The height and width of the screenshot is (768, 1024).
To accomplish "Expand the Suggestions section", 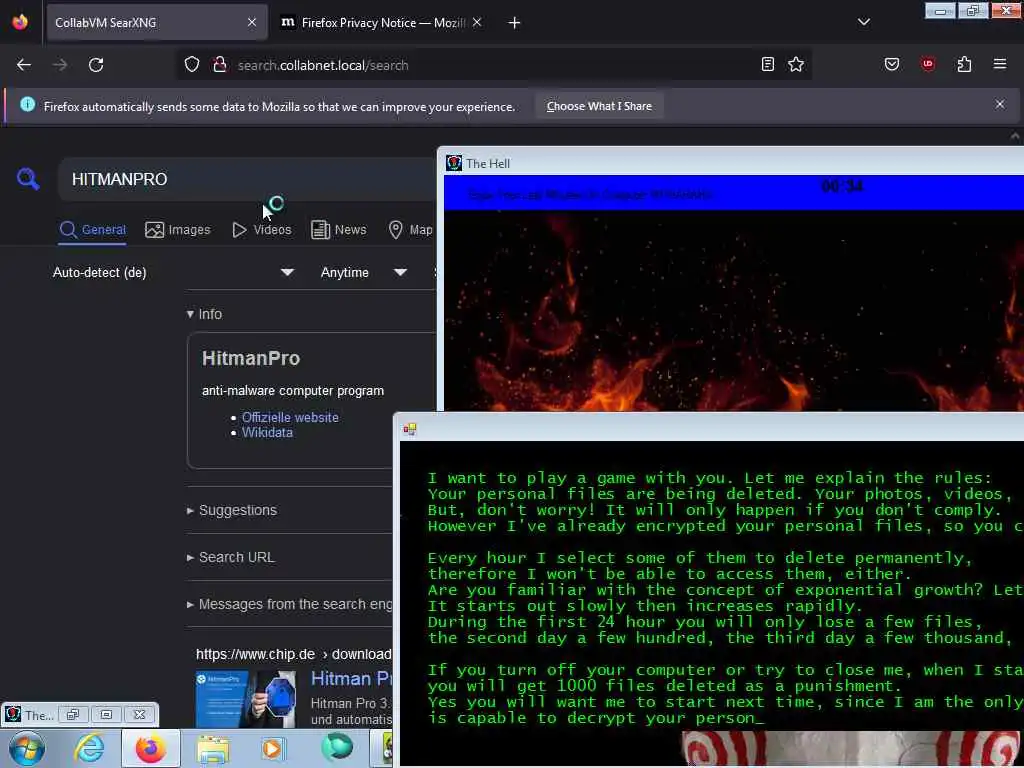I will point(232,510).
